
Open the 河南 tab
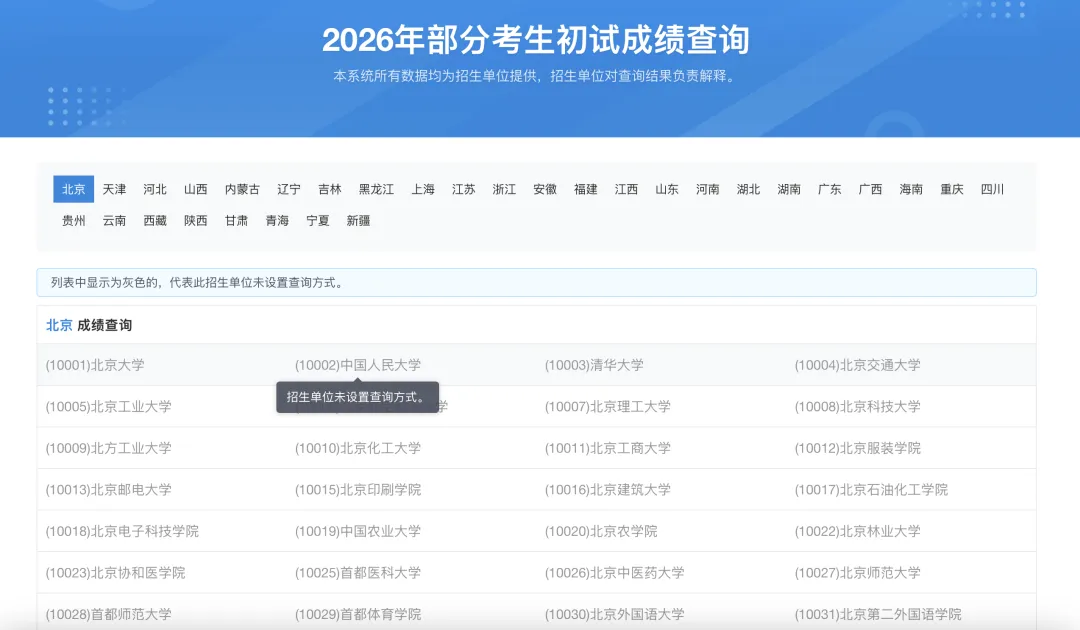point(707,189)
